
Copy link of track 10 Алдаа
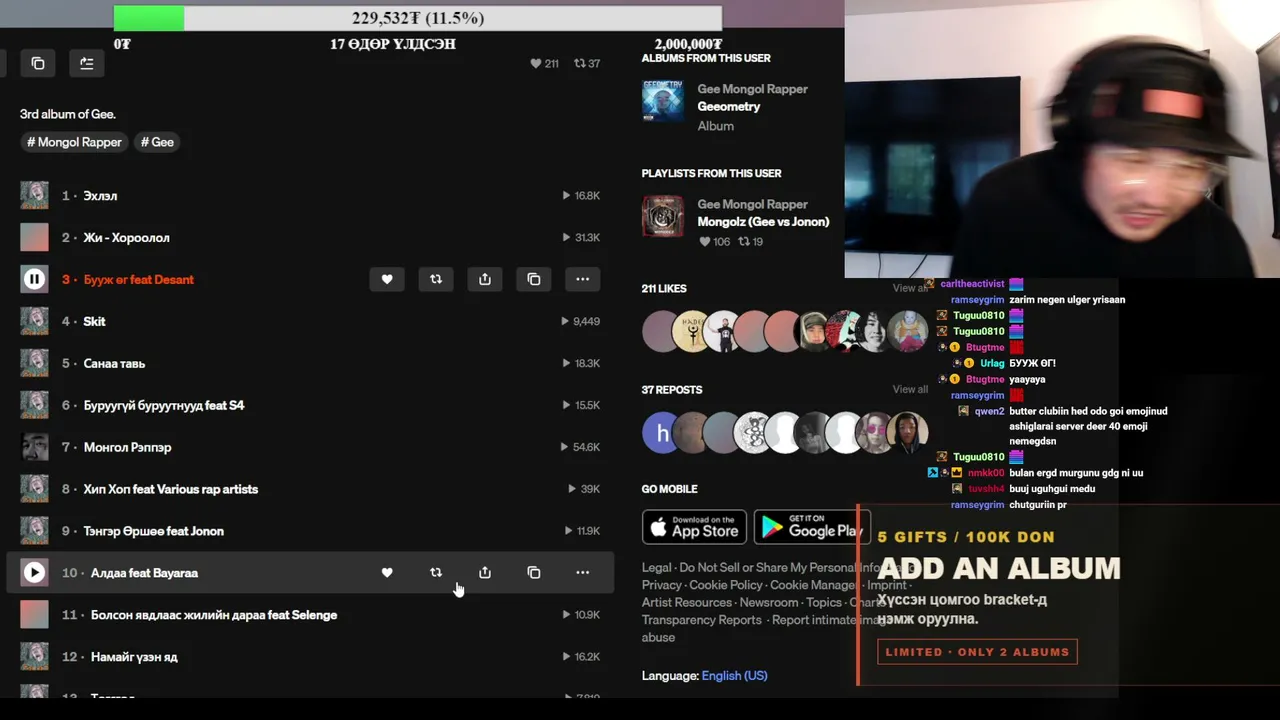(534, 573)
